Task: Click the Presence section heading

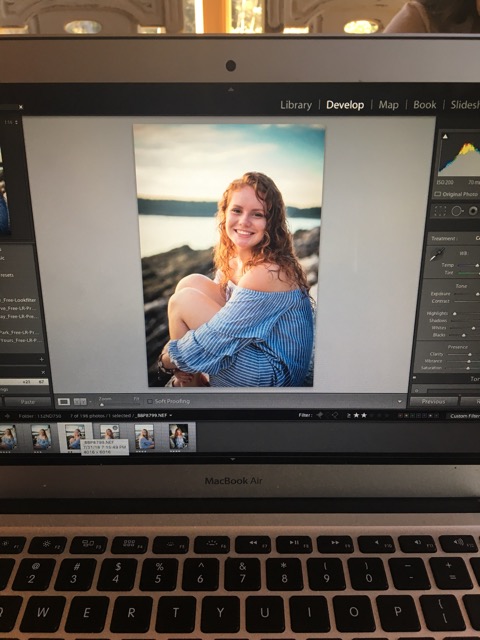Action: [458, 347]
